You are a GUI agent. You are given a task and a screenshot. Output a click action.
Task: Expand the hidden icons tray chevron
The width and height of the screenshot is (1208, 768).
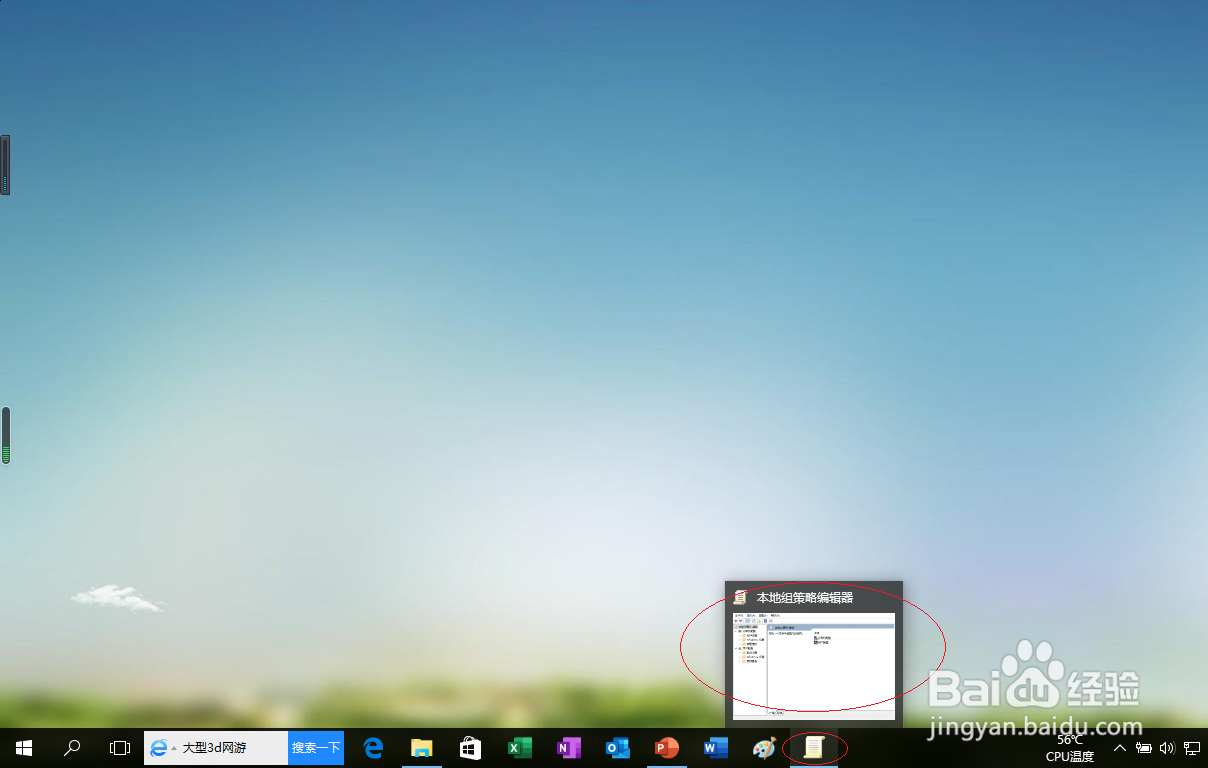click(1119, 747)
